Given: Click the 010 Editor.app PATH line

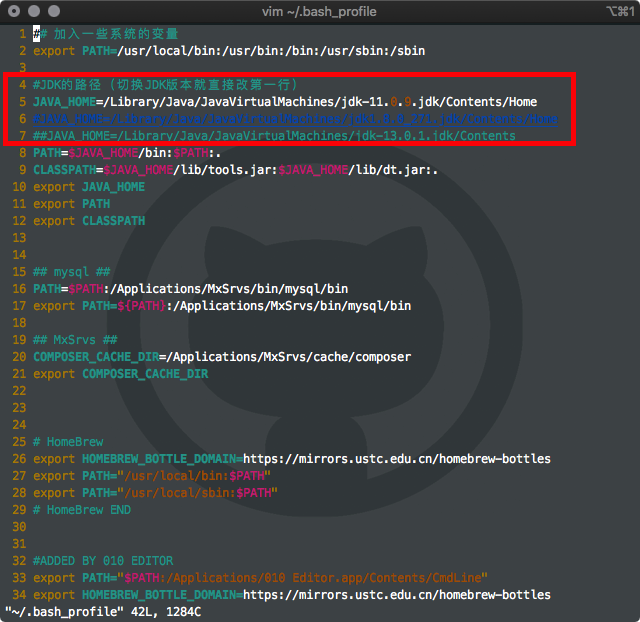Looking at the screenshot, I should click(x=260, y=578).
